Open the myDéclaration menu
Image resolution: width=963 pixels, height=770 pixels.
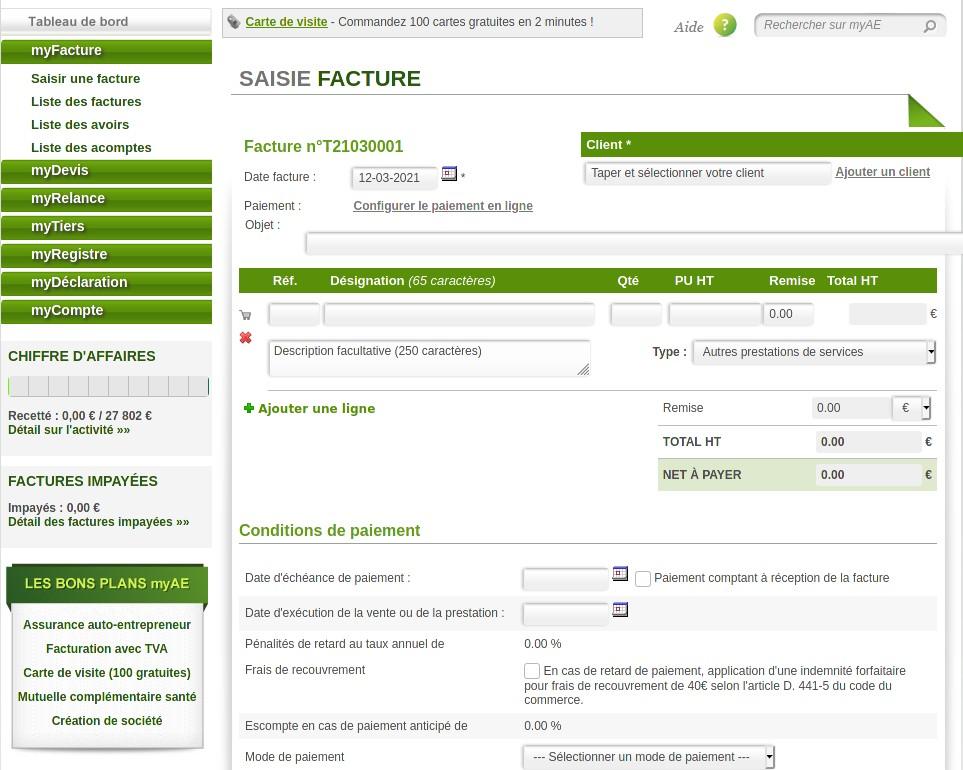tap(106, 283)
